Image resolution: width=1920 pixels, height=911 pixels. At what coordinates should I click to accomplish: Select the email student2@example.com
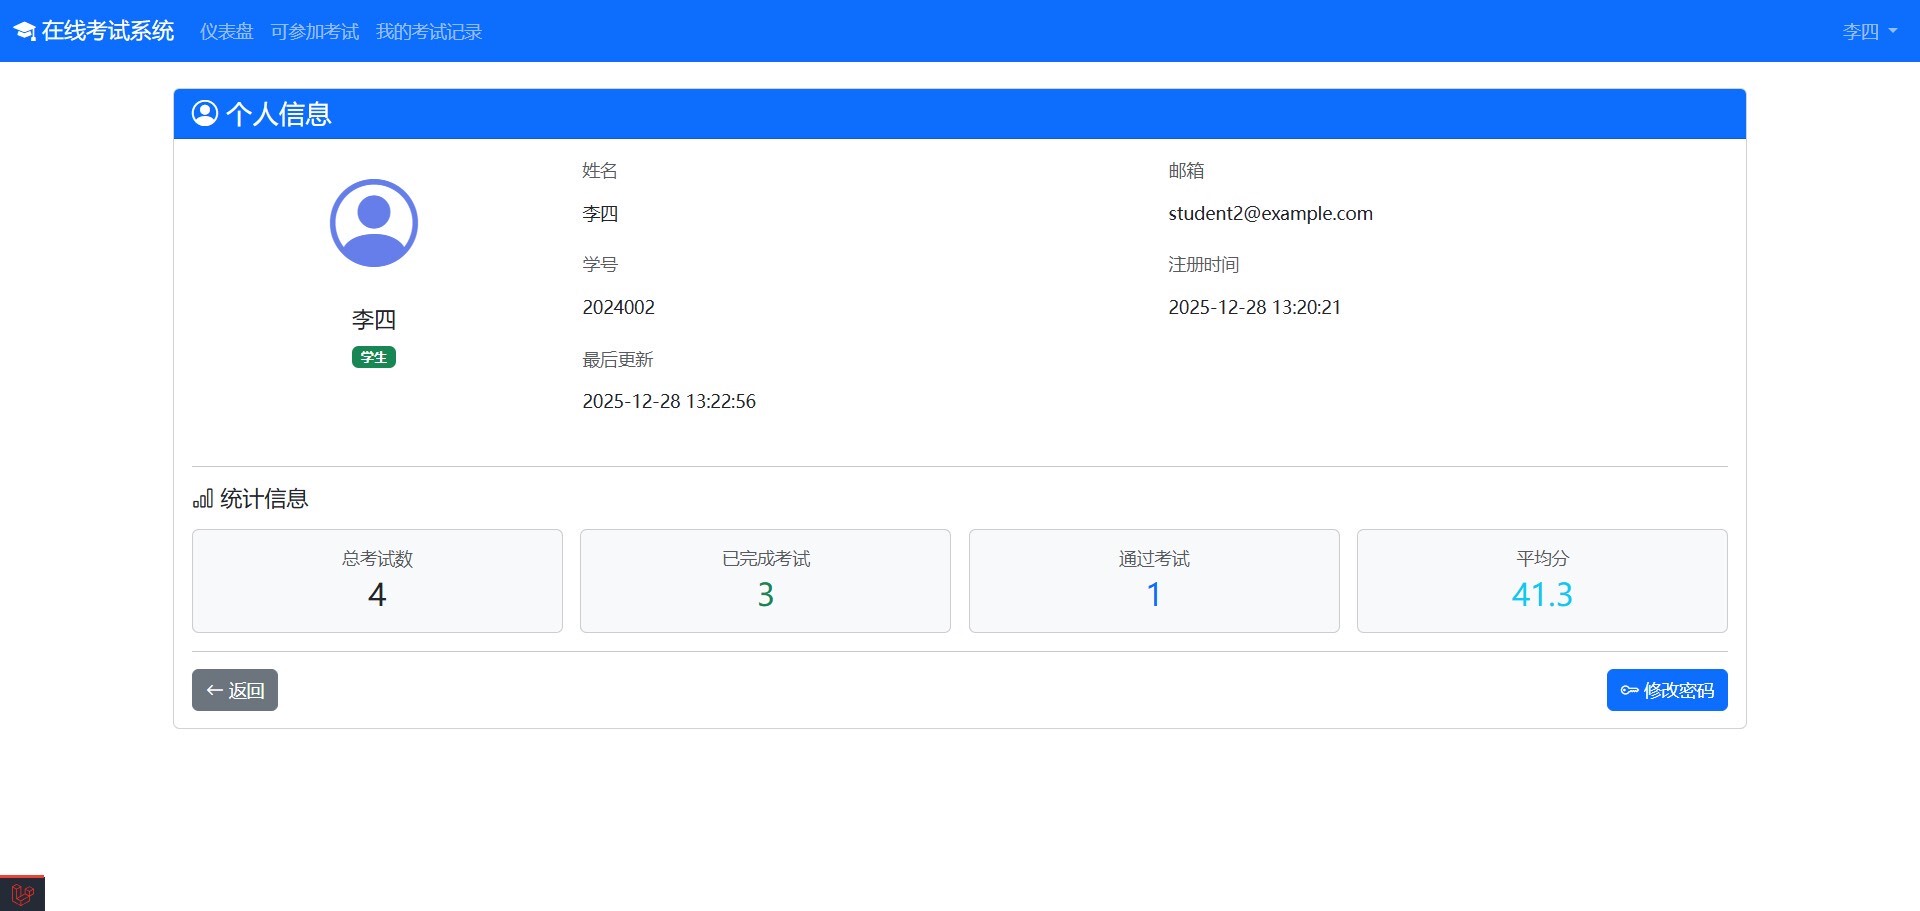point(1271,213)
